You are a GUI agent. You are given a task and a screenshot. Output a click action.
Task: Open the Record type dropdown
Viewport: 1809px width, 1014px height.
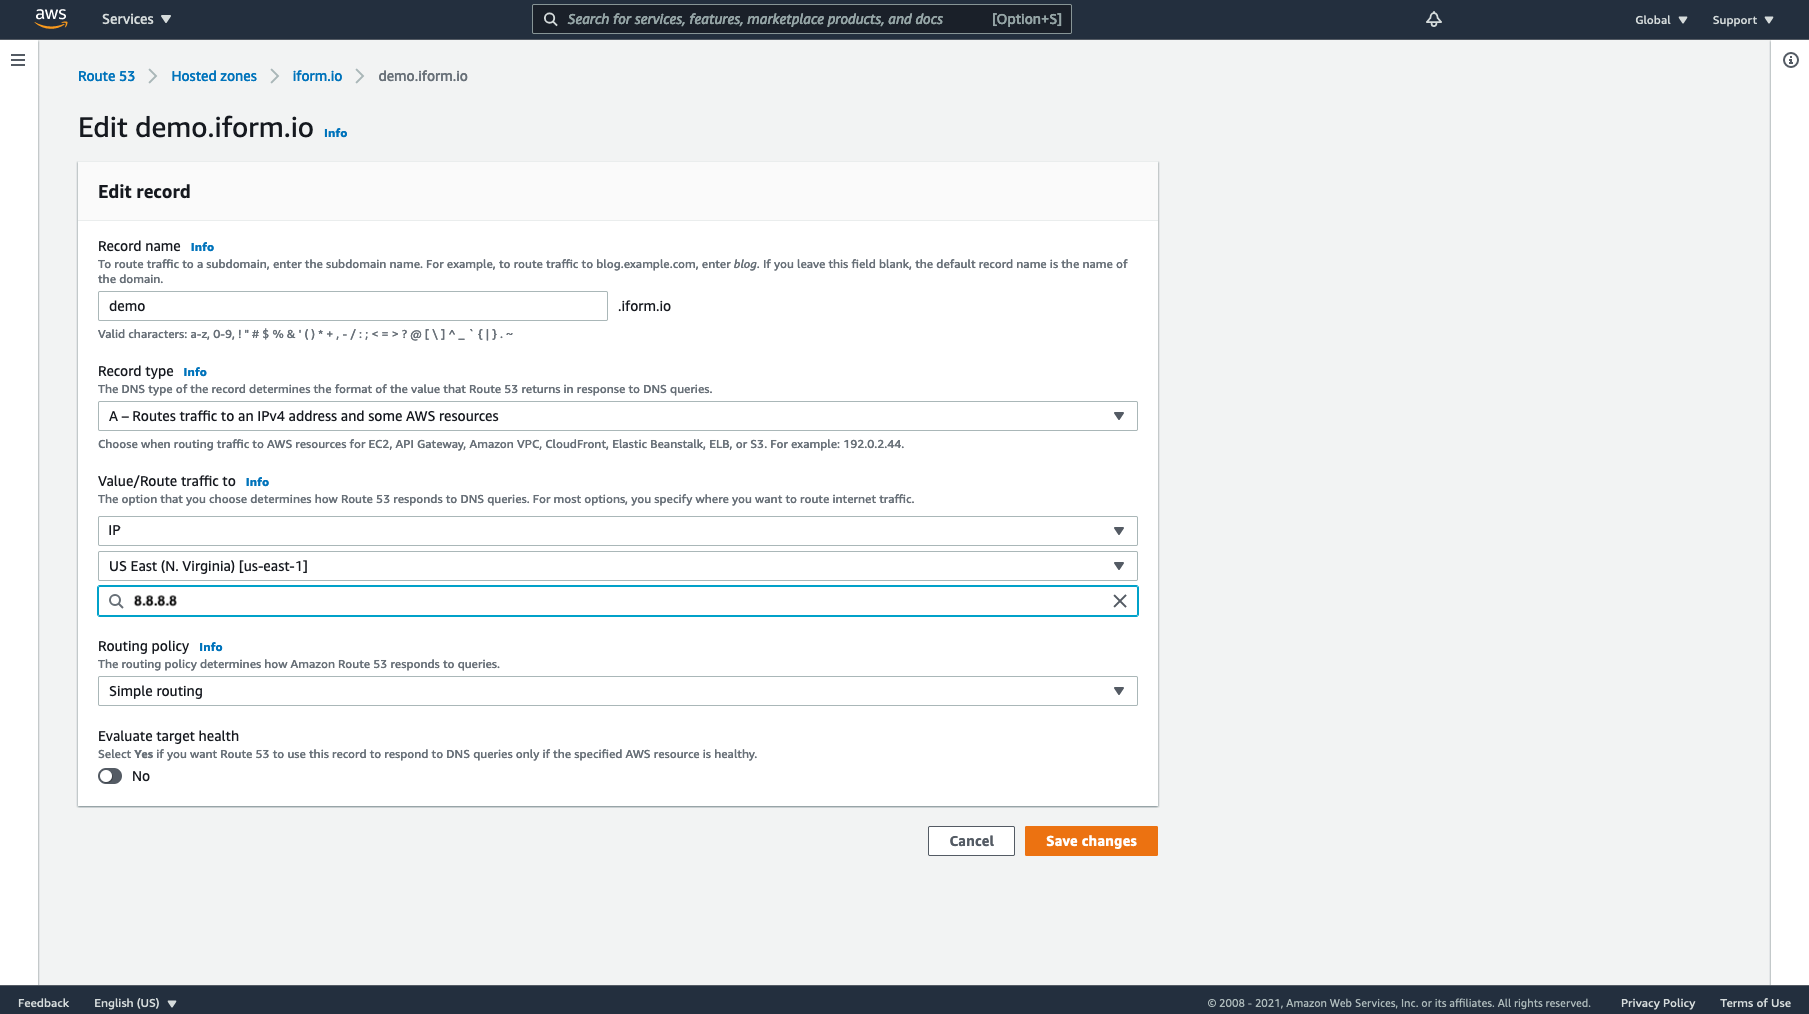[618, 416]
